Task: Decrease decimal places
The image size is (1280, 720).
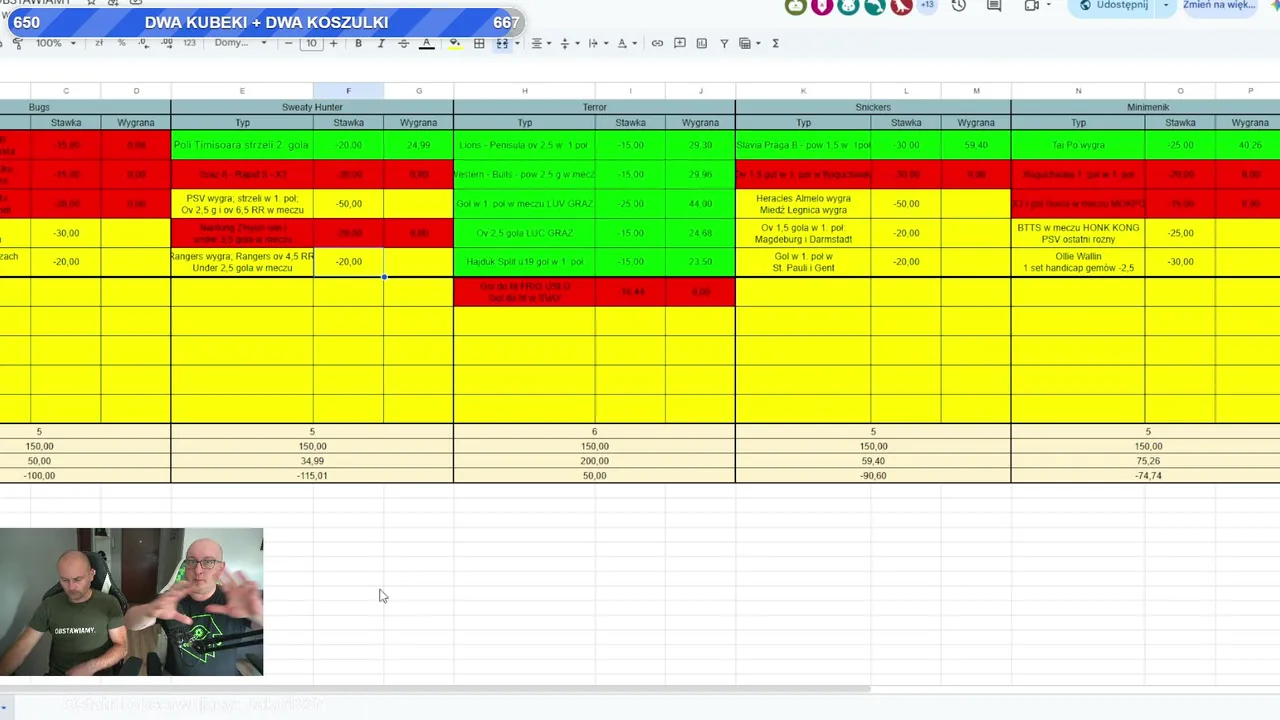Action: pyautogui.click(x=143, y=43)
